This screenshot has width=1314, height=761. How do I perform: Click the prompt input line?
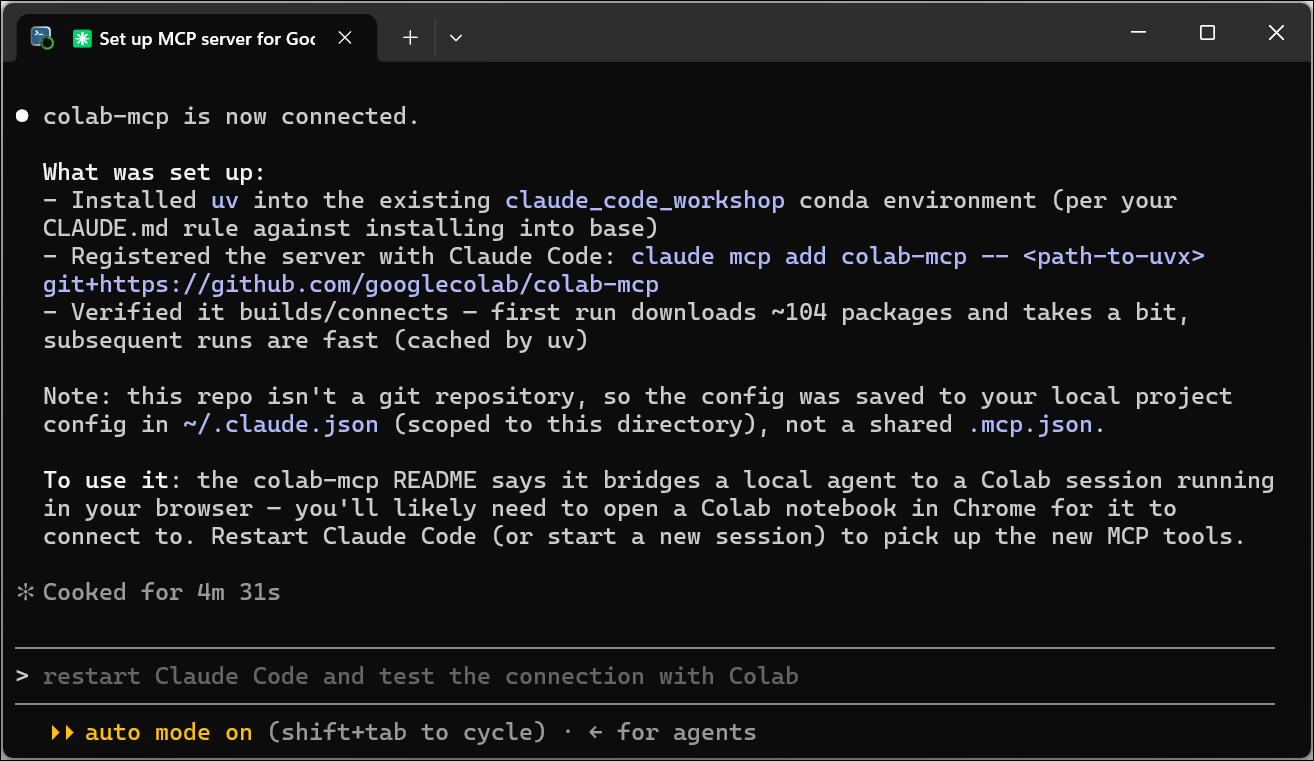[645, 676]
